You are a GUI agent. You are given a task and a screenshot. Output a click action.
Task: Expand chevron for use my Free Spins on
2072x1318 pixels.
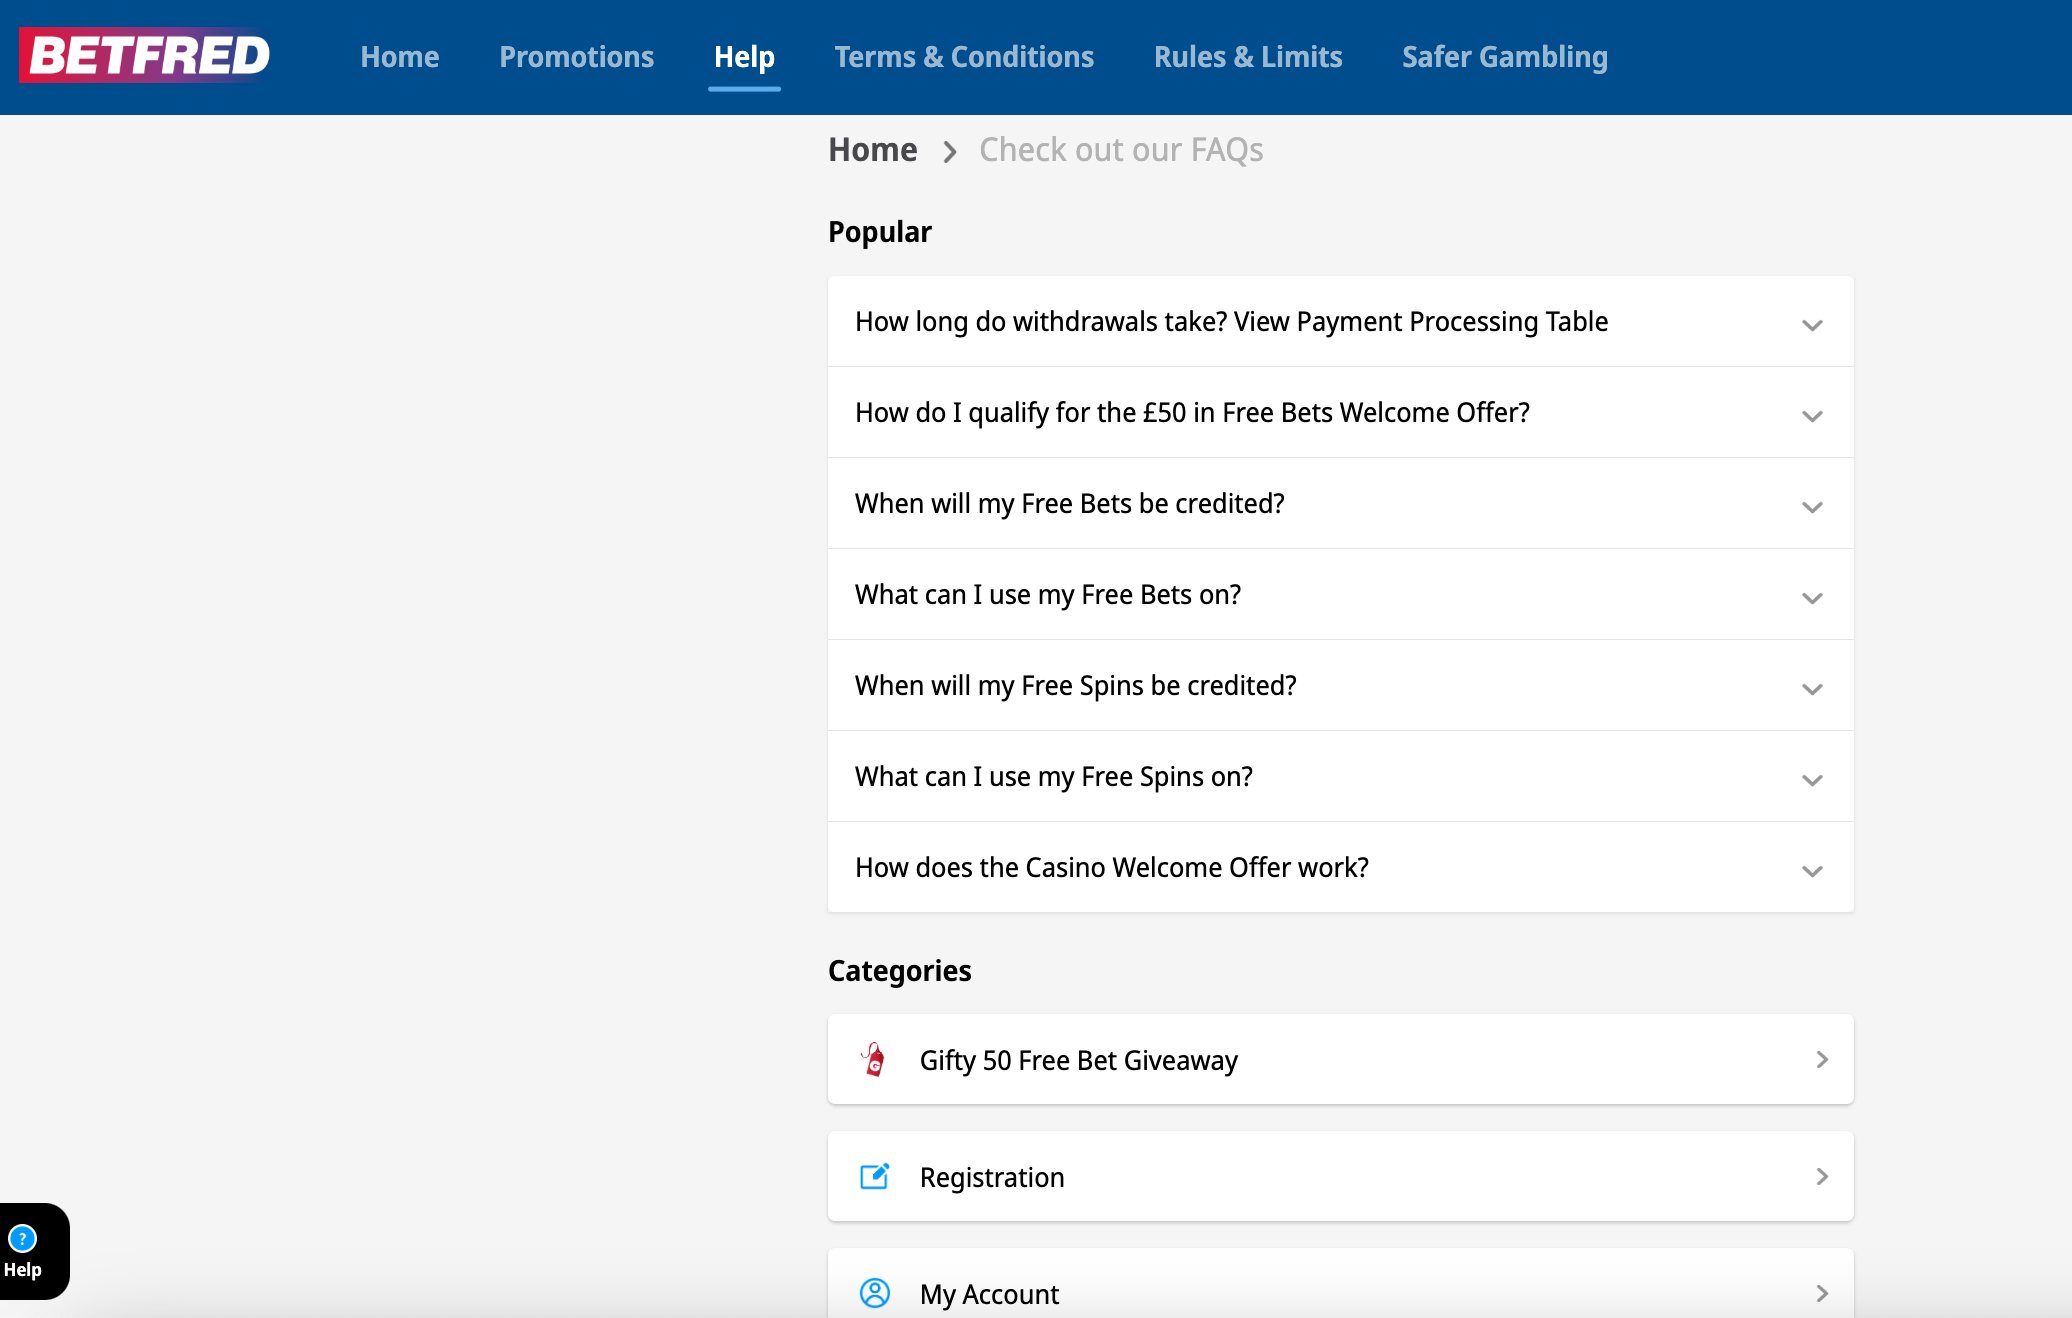point(1812,780)
